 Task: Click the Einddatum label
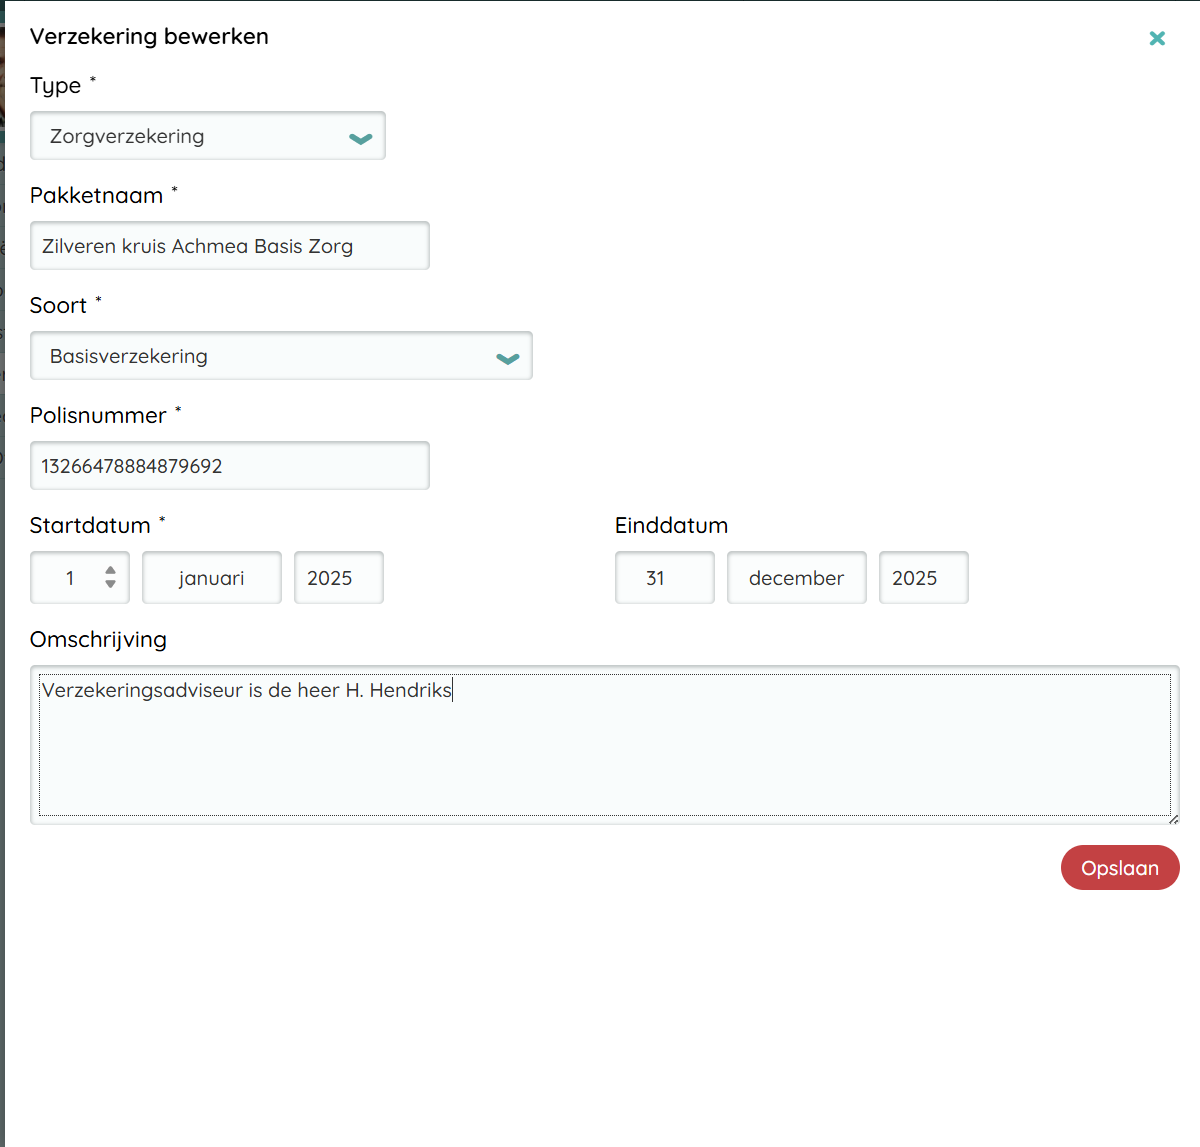(x=671, y=526)
